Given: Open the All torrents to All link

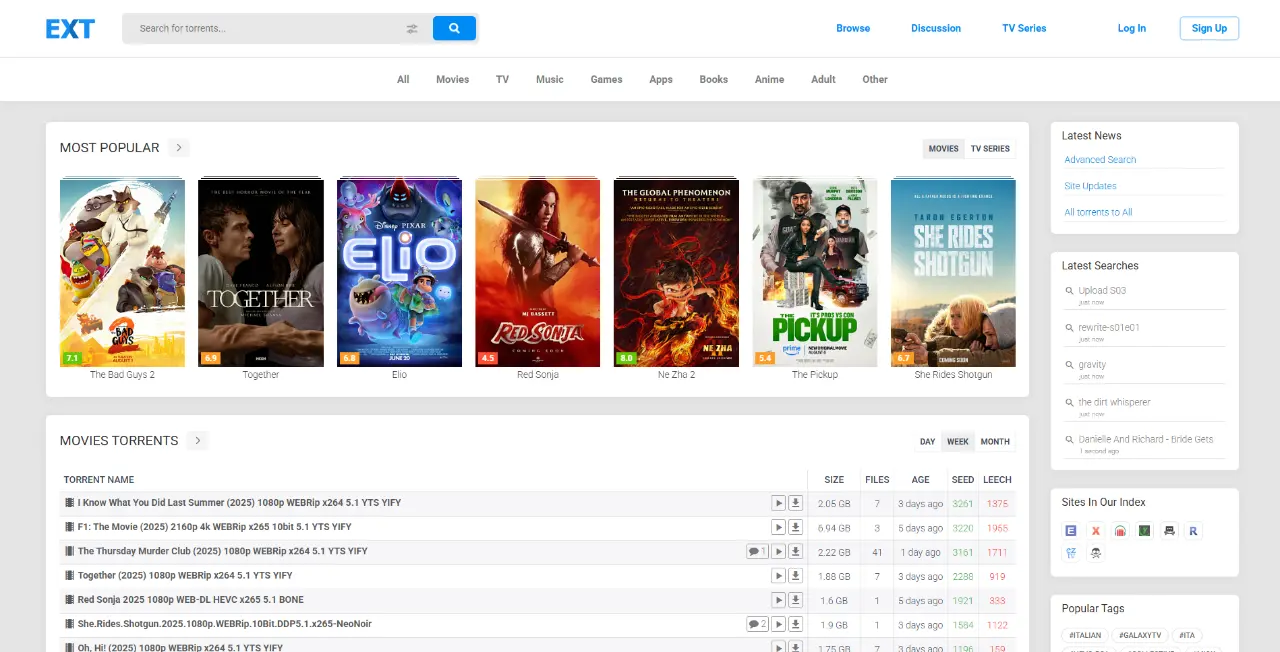Looking at the screenshot, I should [x=1098, y=212].
